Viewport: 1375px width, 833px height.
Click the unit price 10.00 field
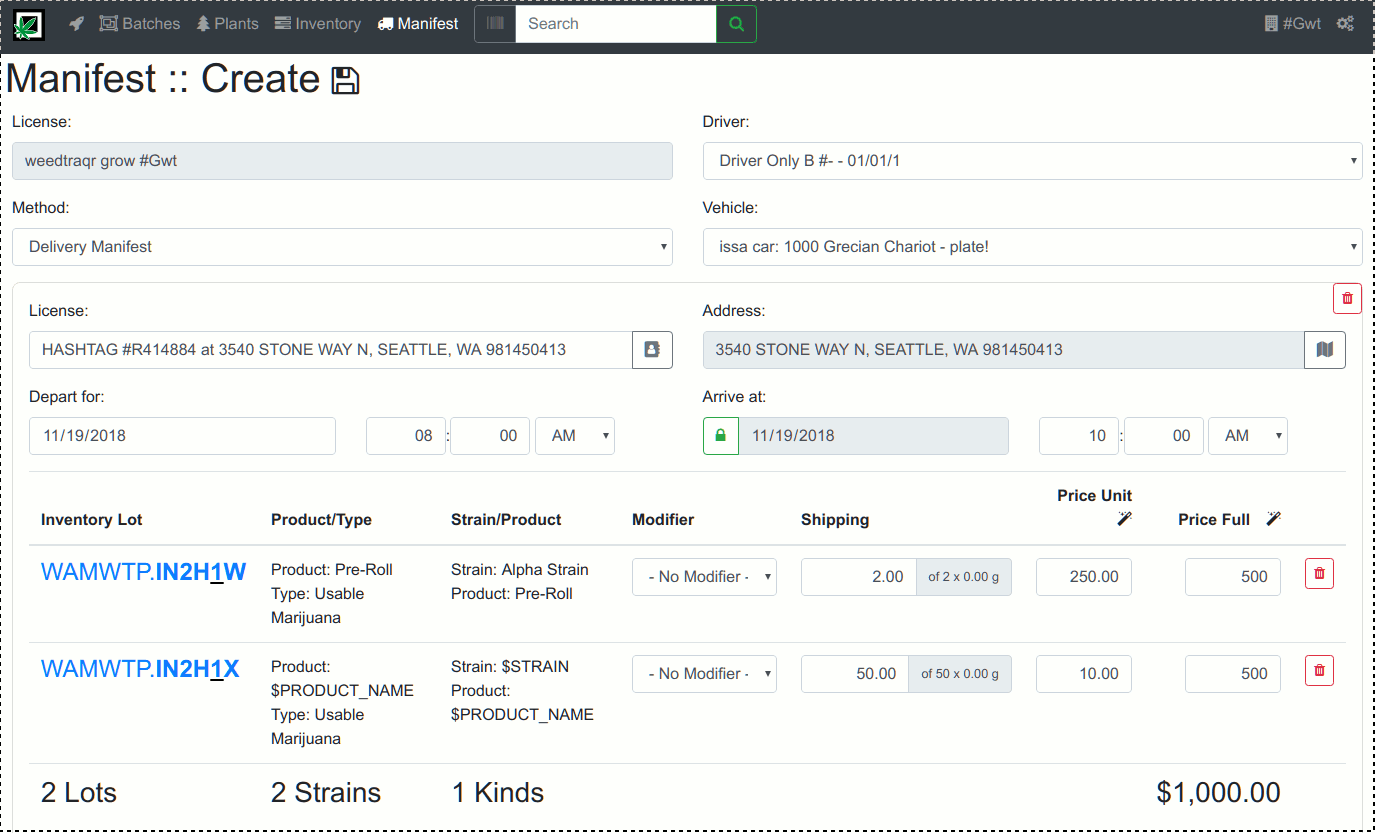click(1084, 674)
